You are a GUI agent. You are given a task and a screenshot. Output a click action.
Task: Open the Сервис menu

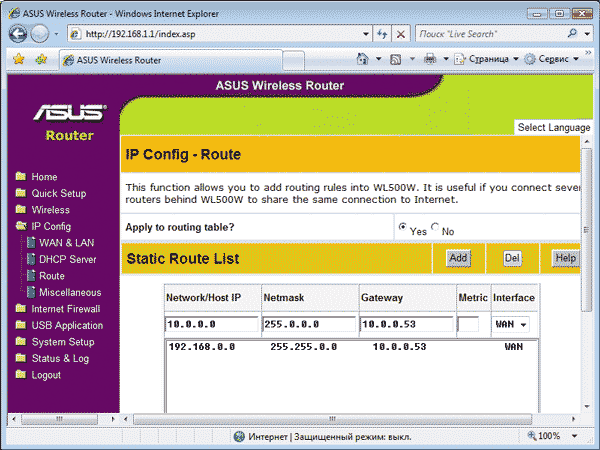click(551, 59)
